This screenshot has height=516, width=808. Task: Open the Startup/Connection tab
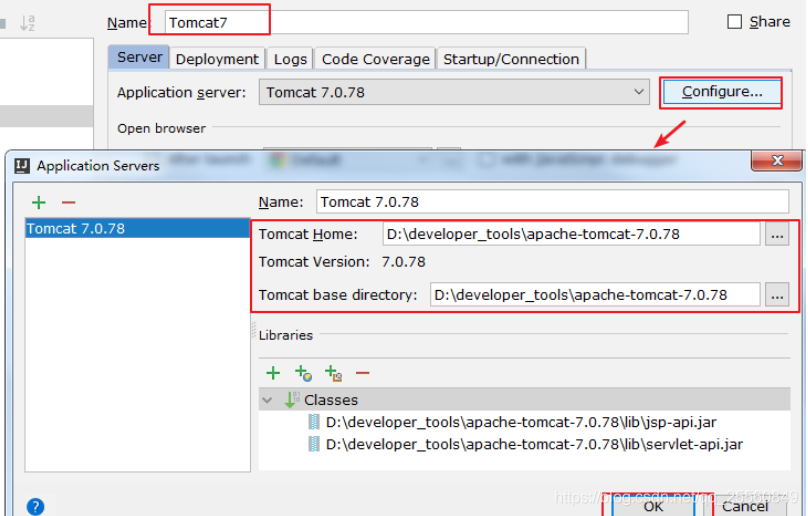click(x=511, y=59)
